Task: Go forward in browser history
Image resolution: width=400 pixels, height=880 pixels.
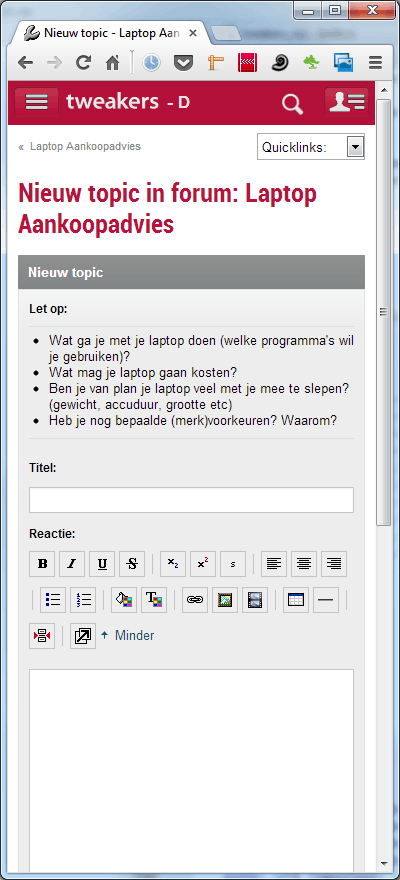Action: [x=54, y=63]
